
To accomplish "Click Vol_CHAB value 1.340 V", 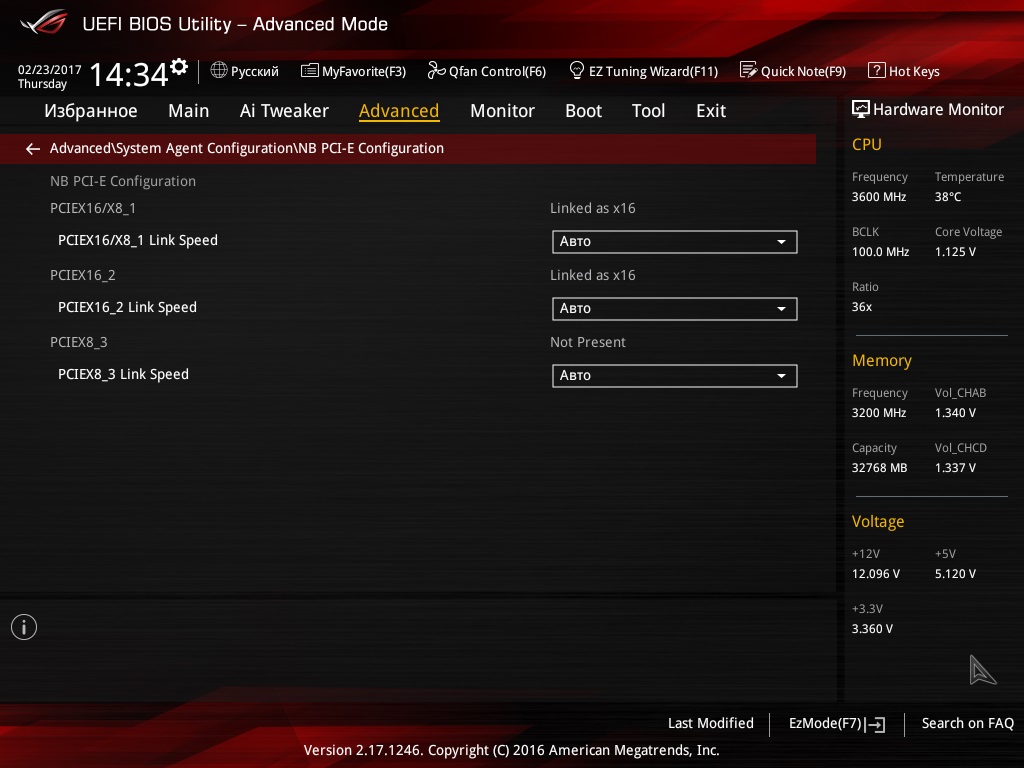I will [x=955, y=413].
